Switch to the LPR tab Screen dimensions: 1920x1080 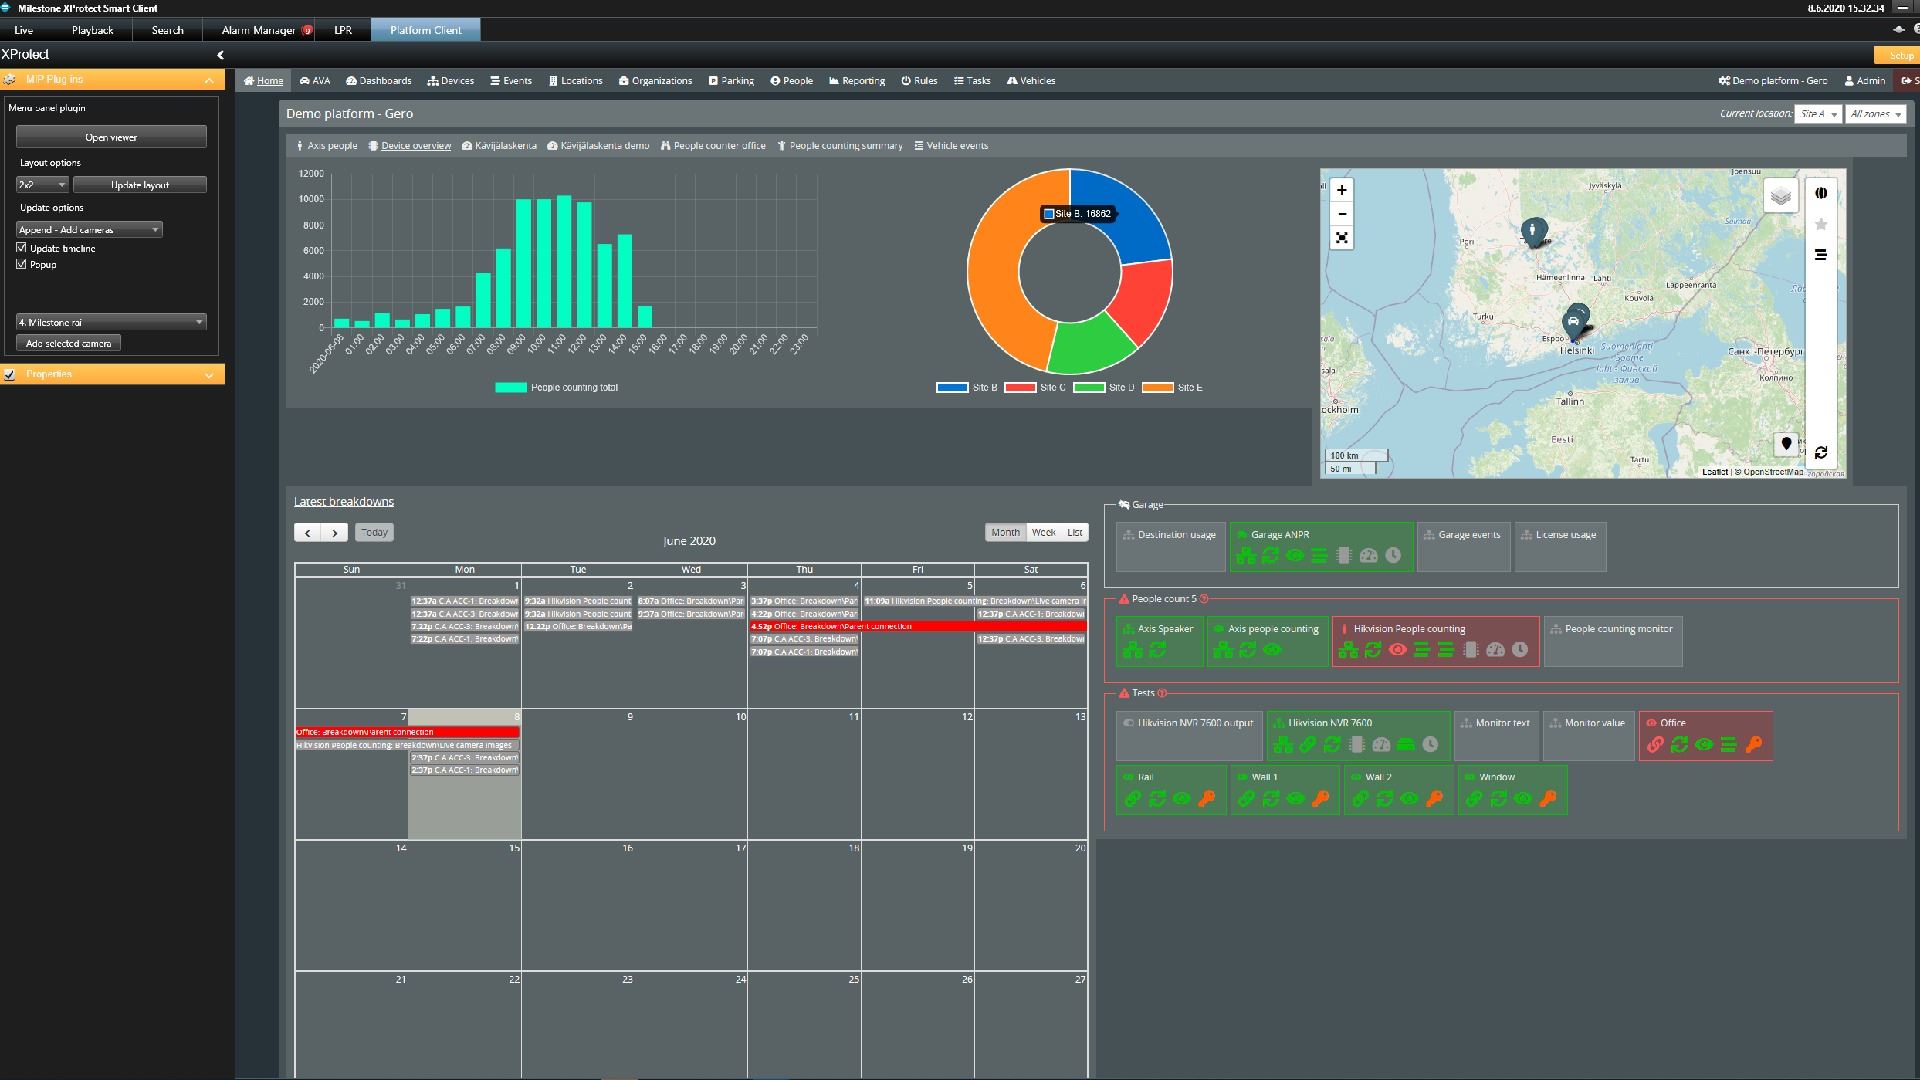point(343,30)
